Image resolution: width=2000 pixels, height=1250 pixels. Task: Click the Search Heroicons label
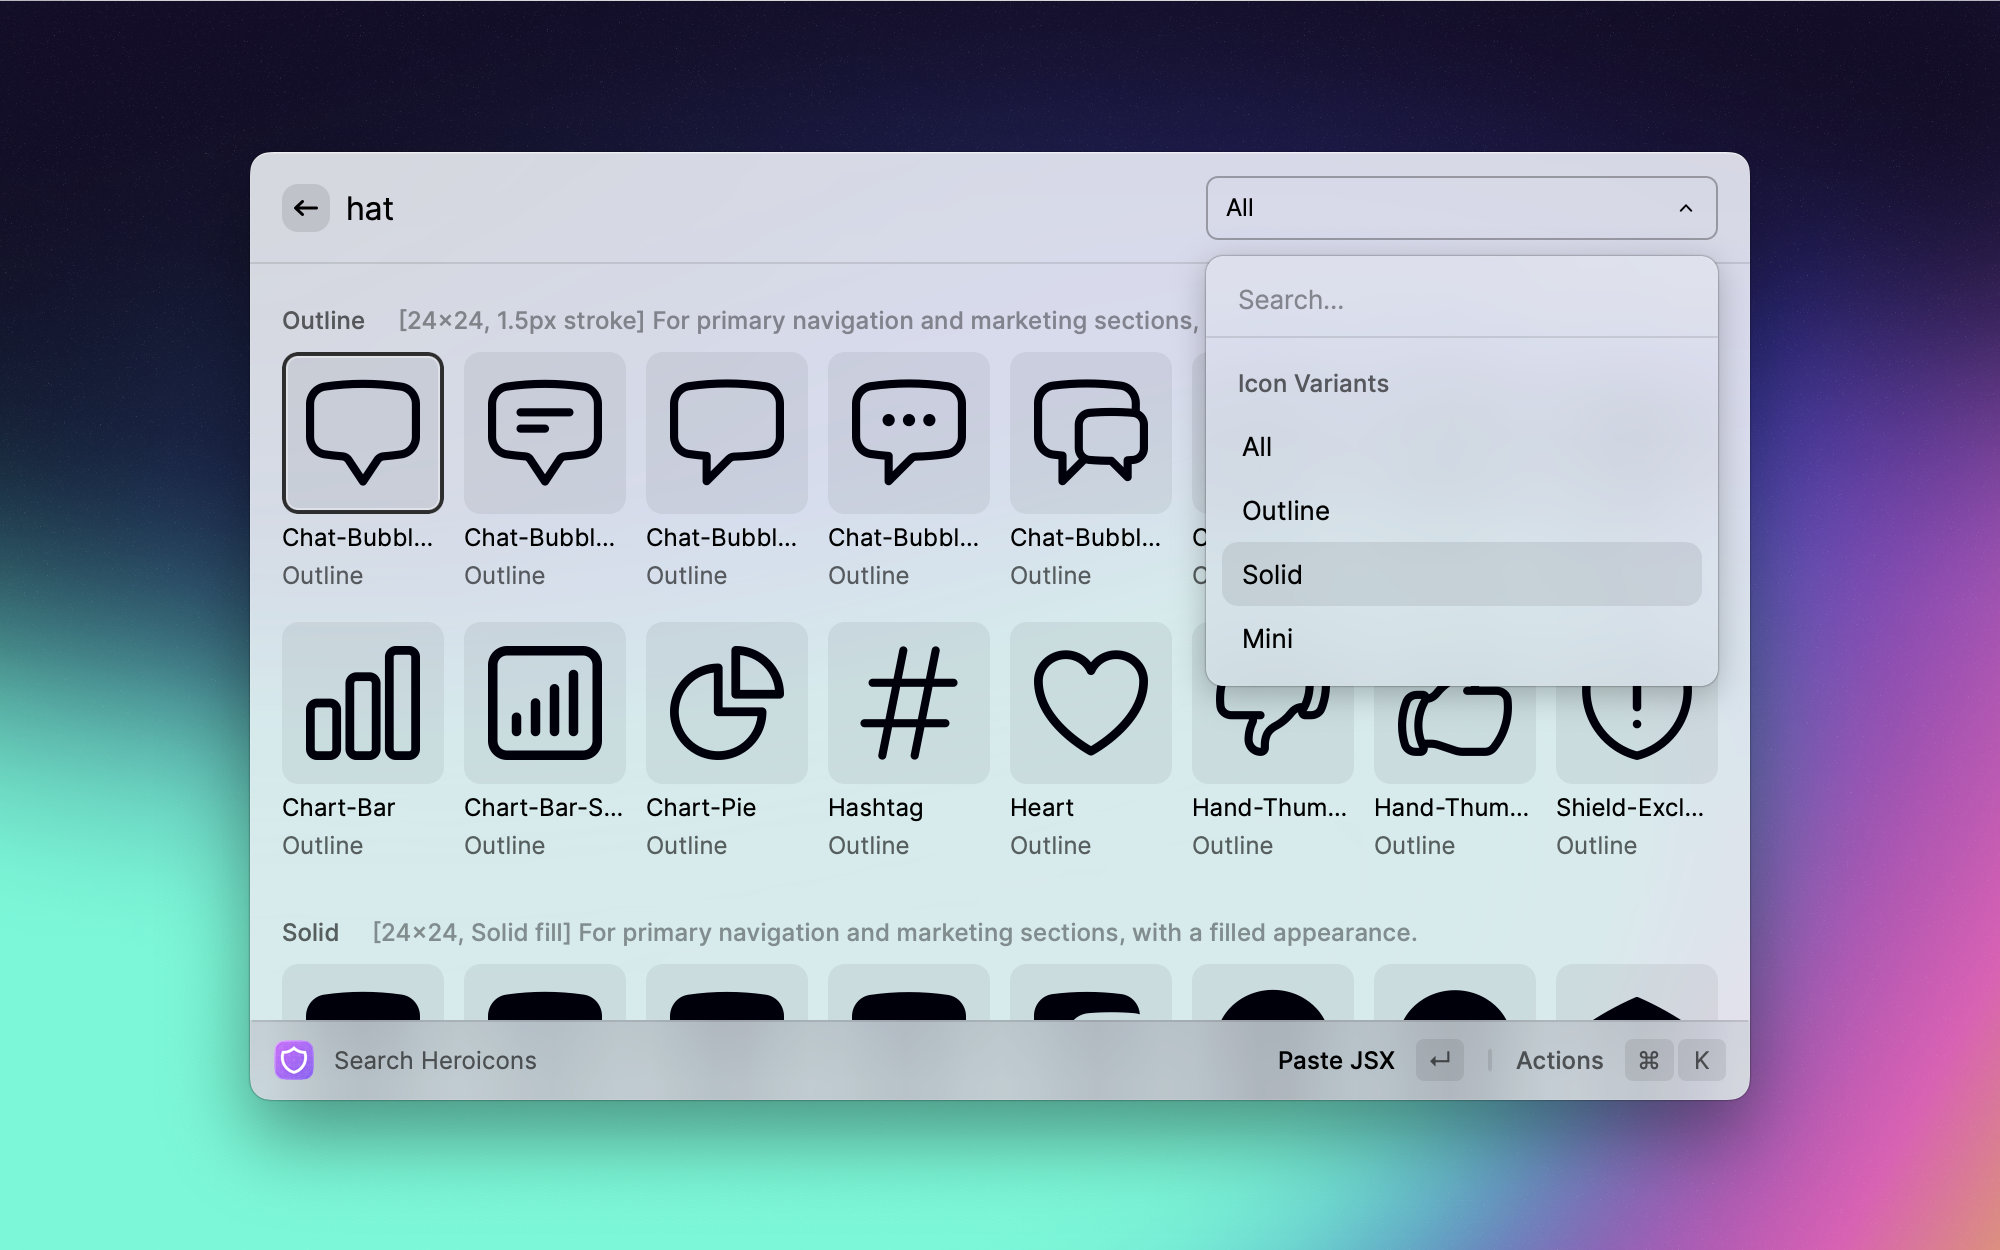[435, 1060]
